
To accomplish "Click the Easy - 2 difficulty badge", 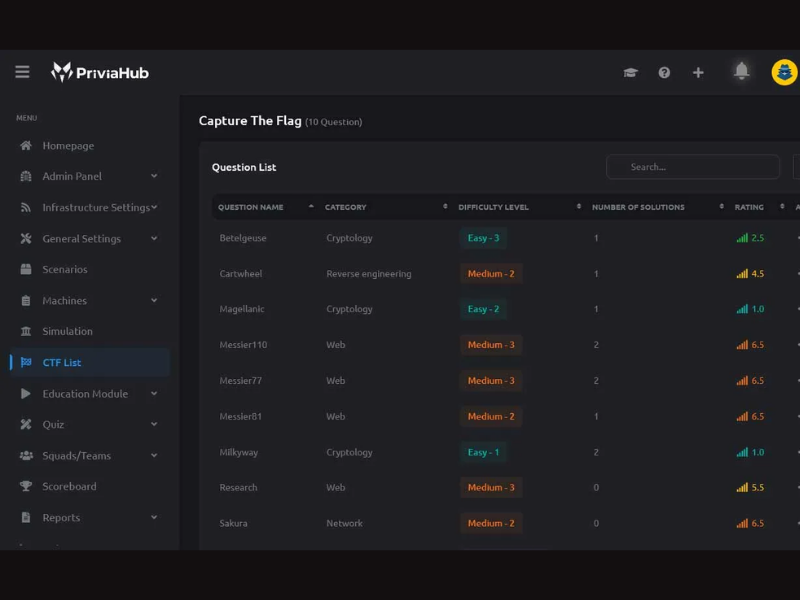I will coord(483,309).
